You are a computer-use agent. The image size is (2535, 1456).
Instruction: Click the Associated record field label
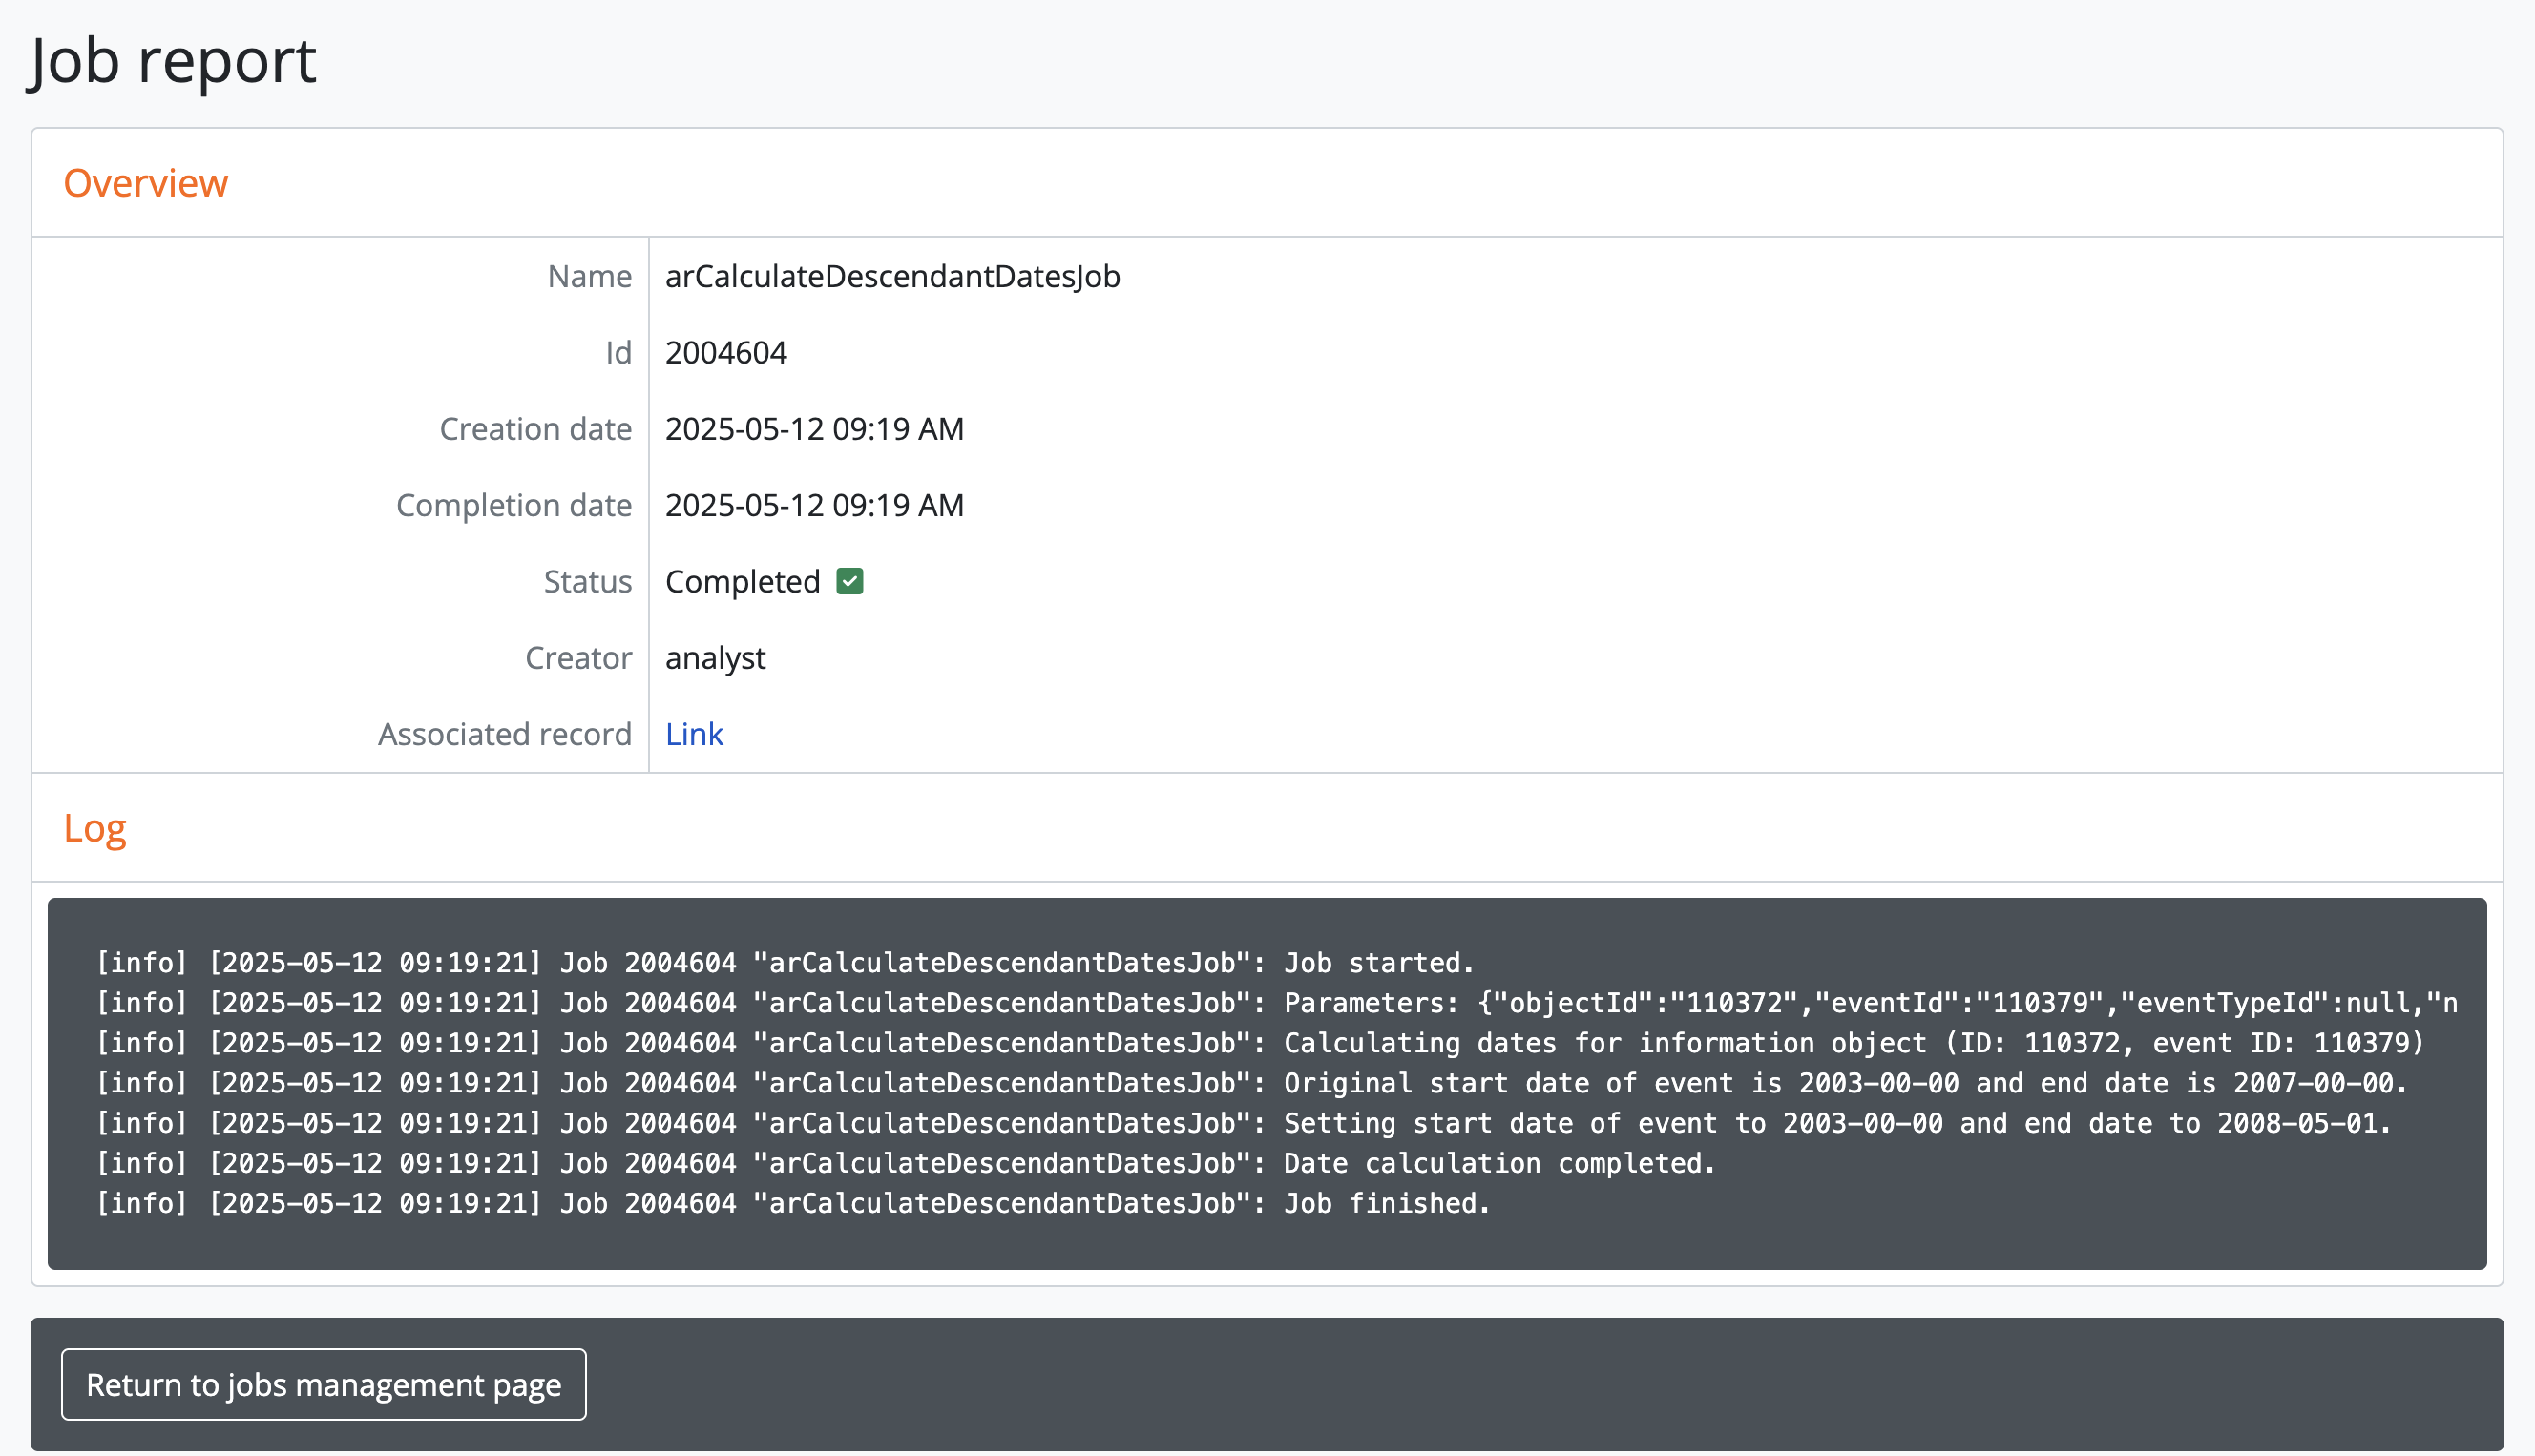click(504, 734)
